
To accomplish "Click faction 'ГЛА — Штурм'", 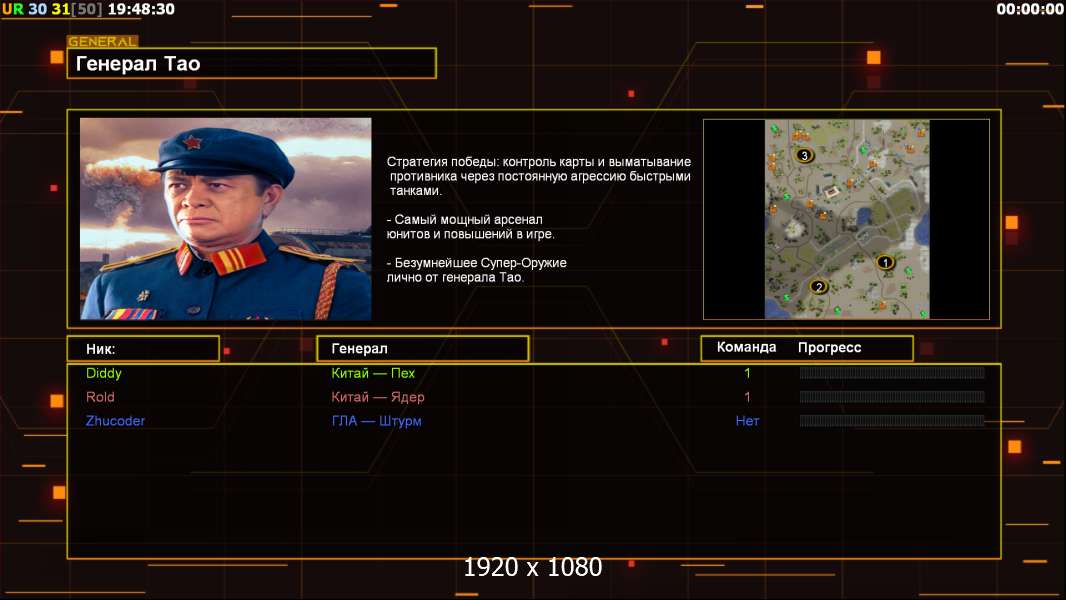I will click(376, 421).
